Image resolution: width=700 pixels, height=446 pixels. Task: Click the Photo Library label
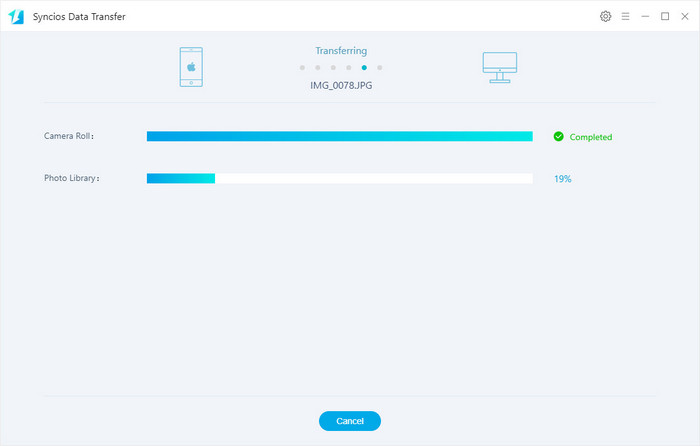coord(72,178)
